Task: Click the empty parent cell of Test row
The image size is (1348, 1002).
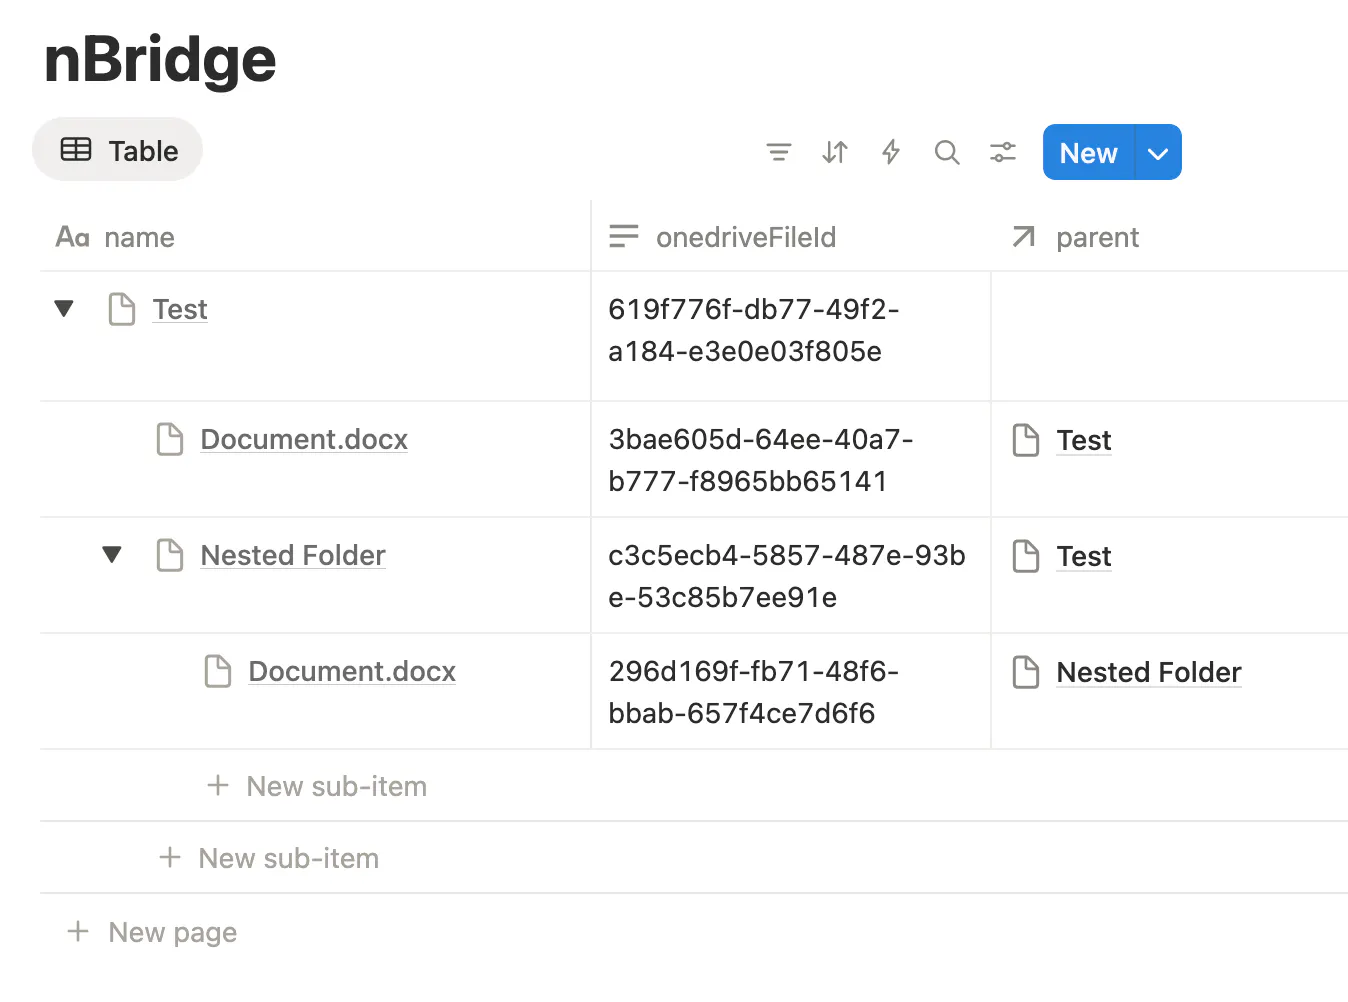Action: coord(1170,336)
